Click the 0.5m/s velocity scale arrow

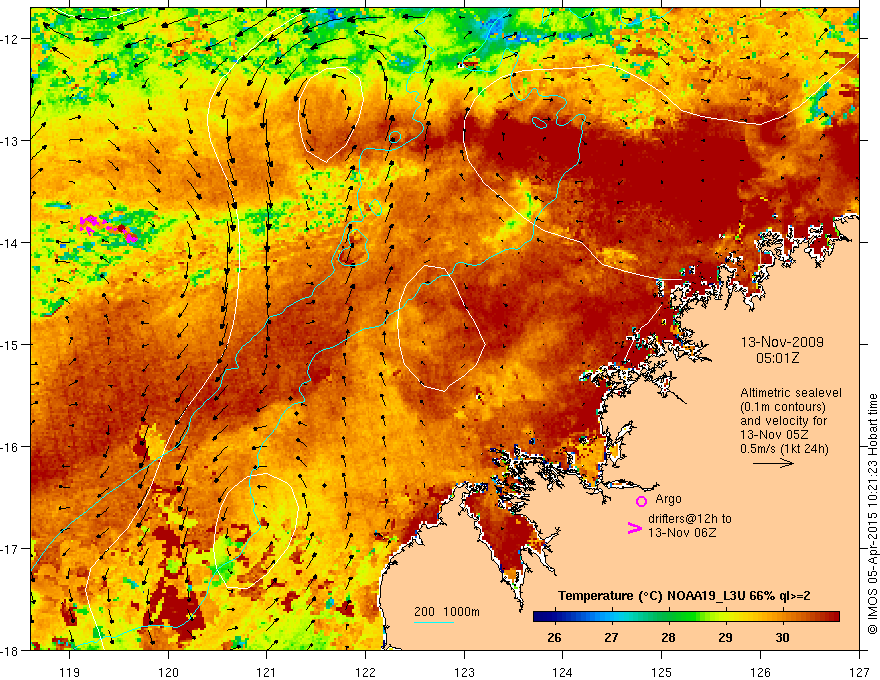(x=773, y=463)
